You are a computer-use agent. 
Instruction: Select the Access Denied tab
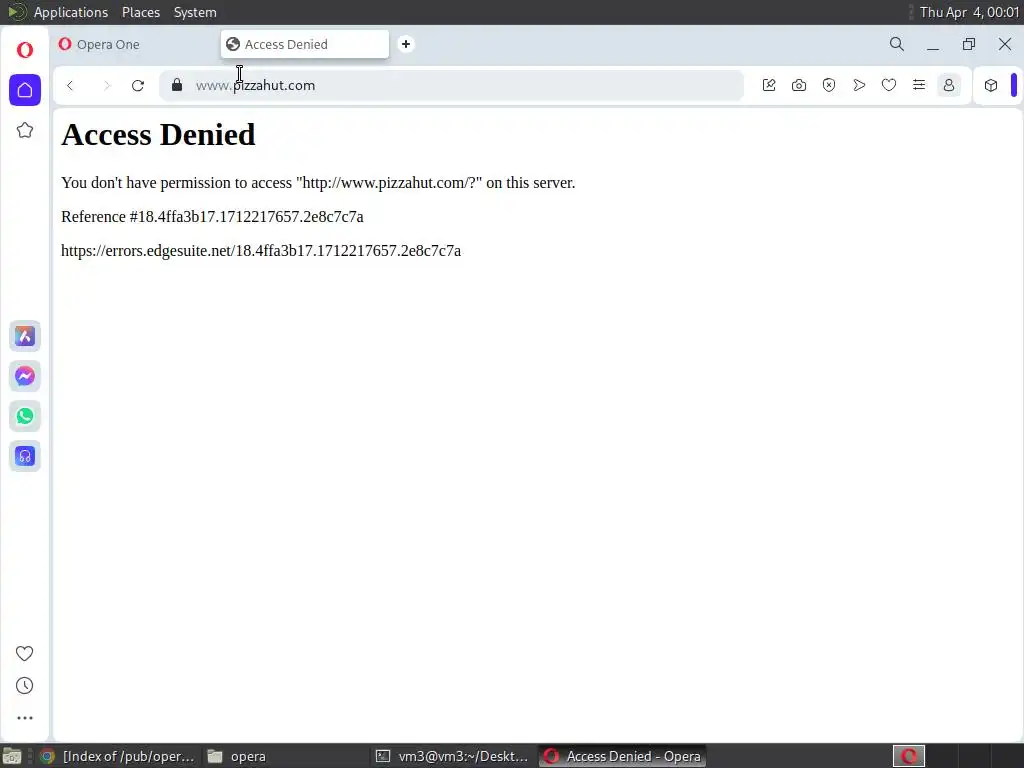pyautogui.click(x=304, y=44)
